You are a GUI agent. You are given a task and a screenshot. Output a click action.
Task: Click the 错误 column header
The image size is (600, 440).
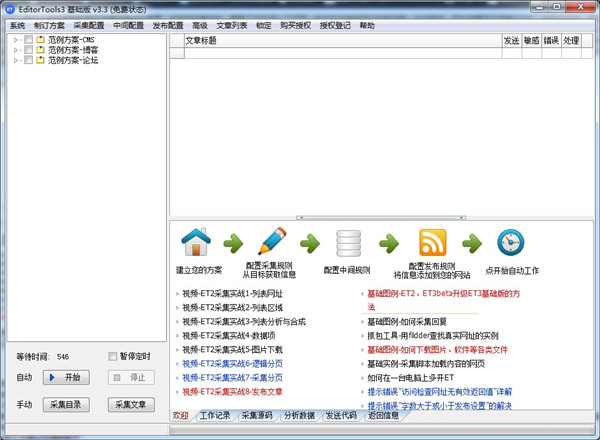[x=551, y=41]
